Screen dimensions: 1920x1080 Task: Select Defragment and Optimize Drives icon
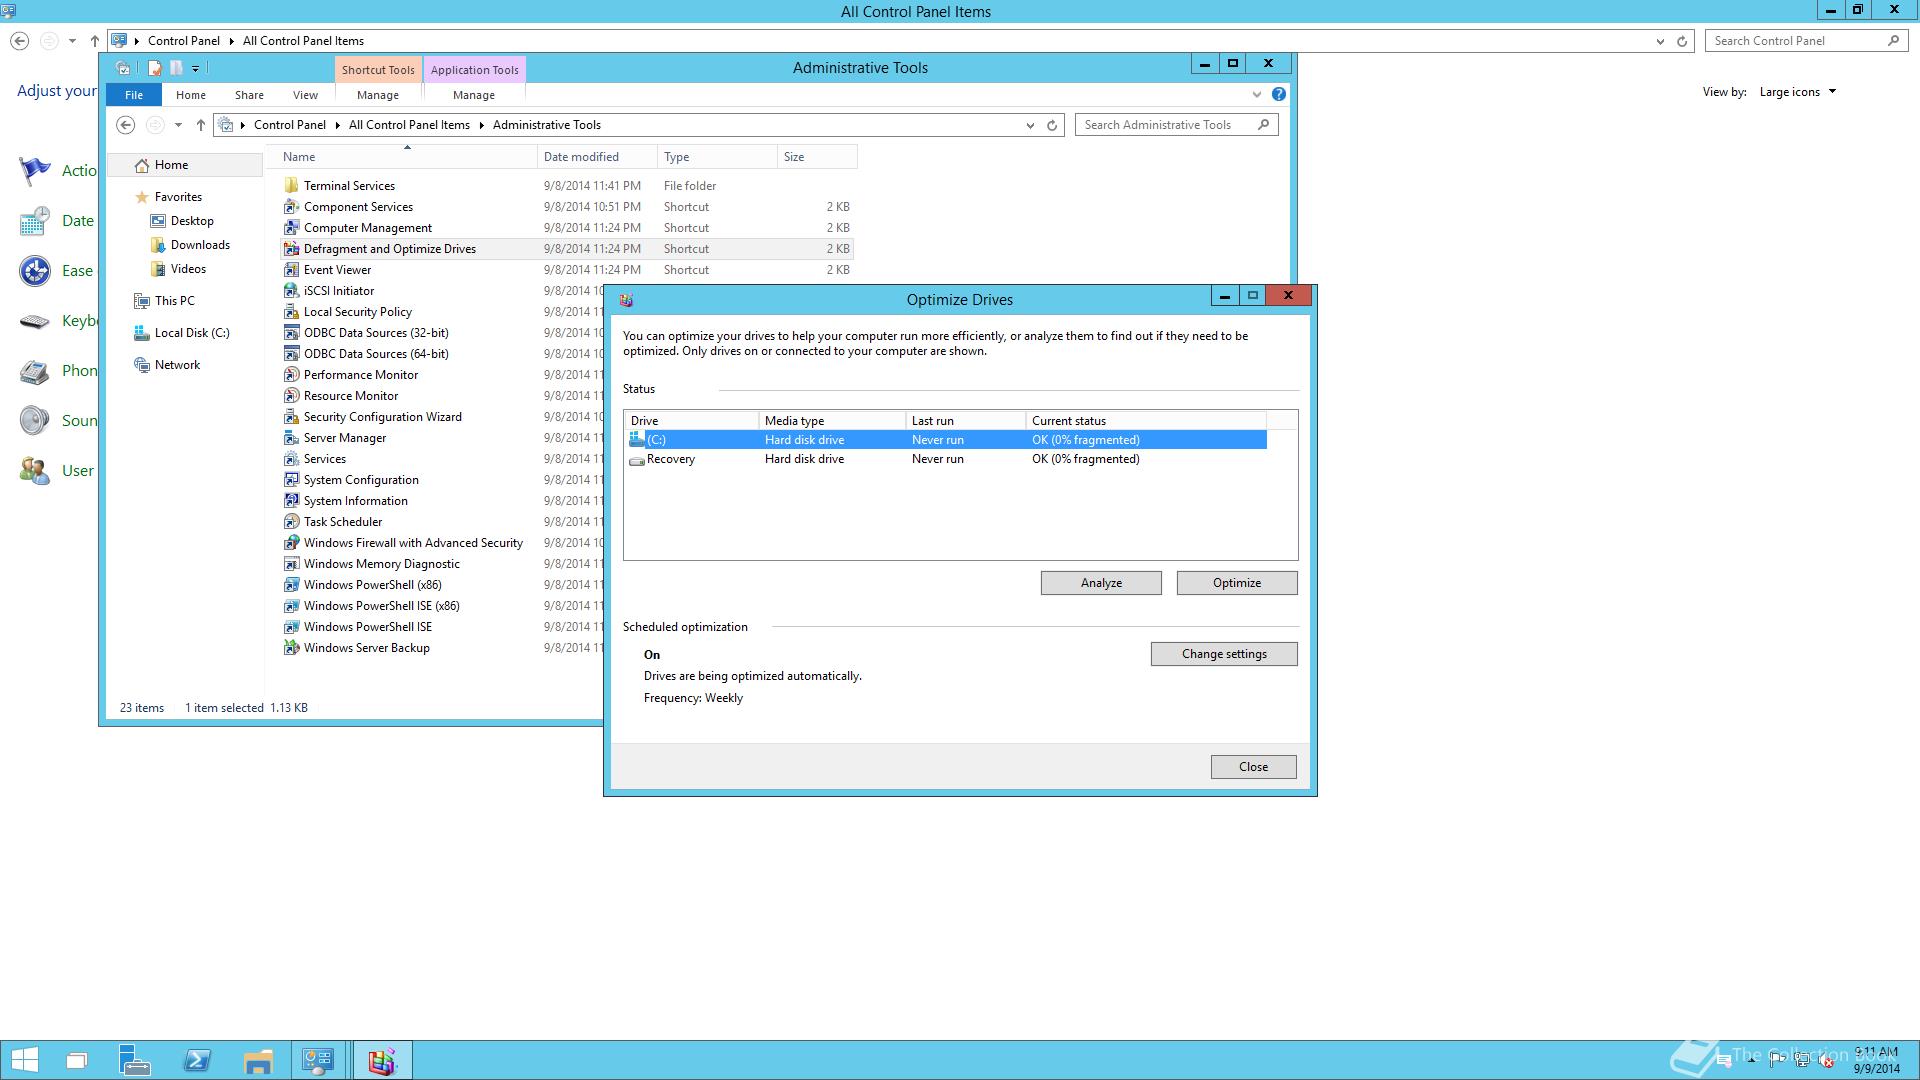(x=291, y=249)
